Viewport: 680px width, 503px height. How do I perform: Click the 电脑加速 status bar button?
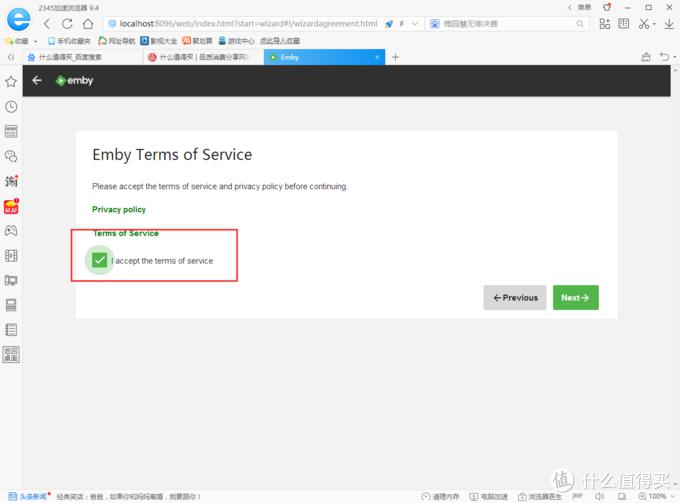(489, 496)
